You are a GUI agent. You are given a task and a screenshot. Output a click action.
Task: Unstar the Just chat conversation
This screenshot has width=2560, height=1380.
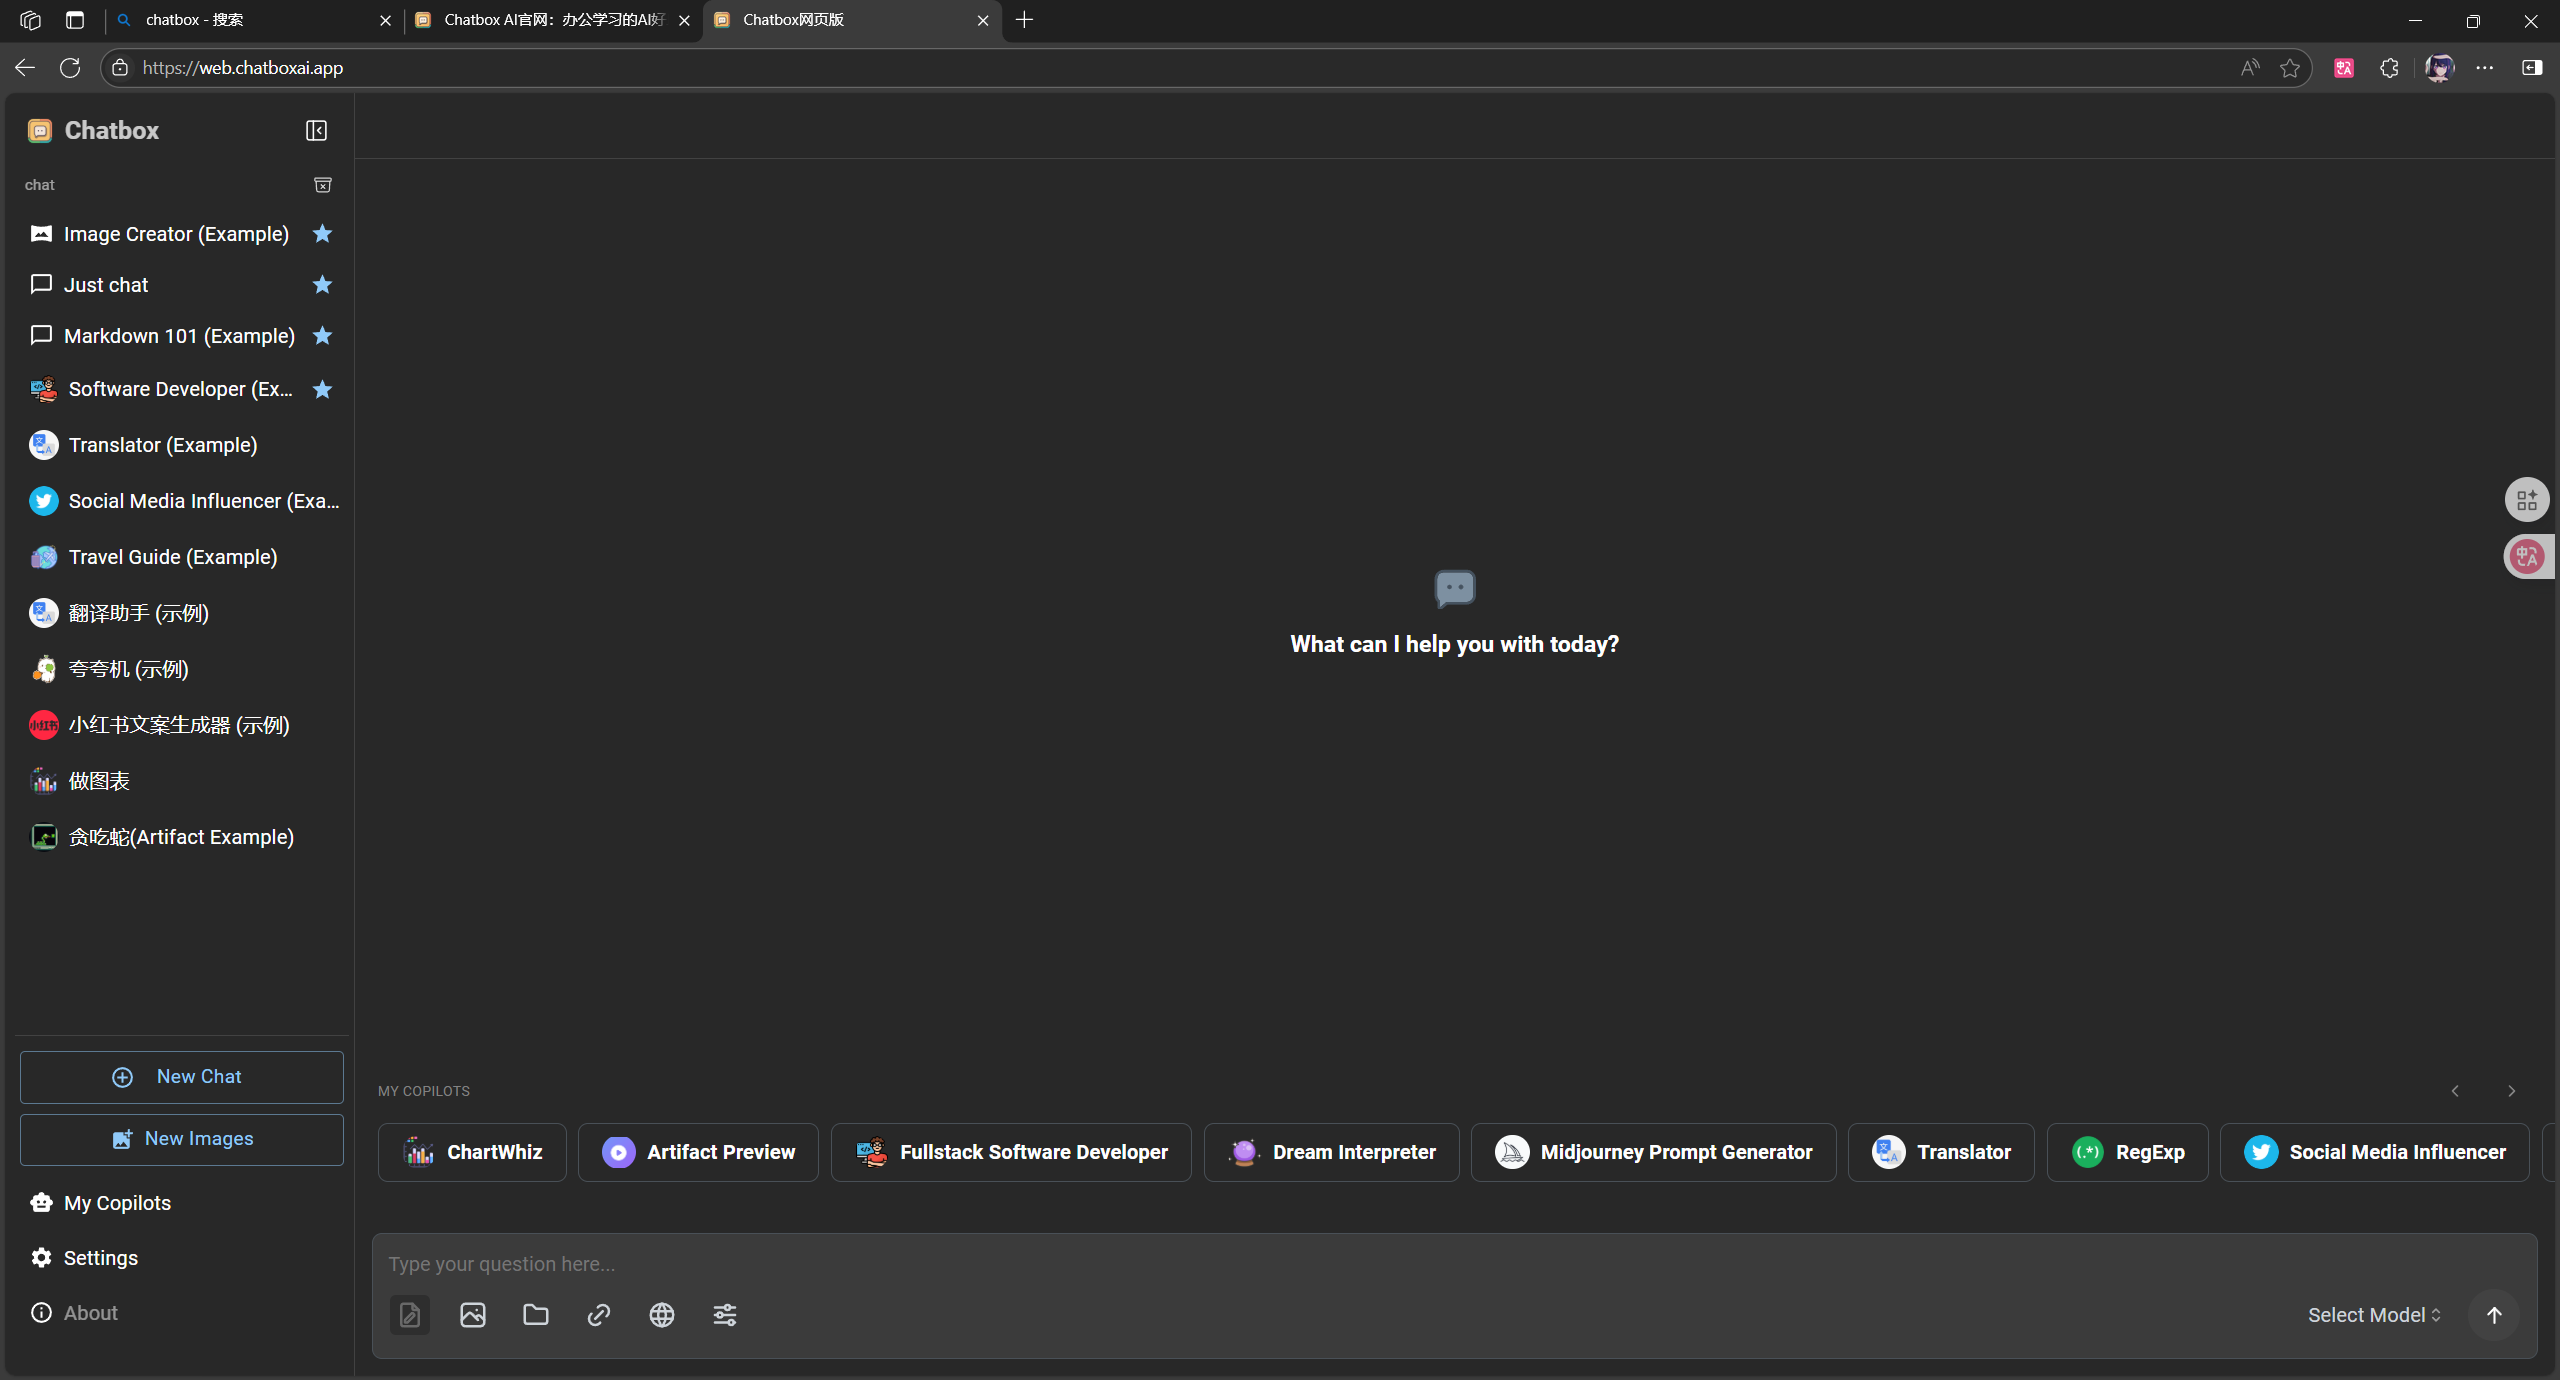point(322,285)
